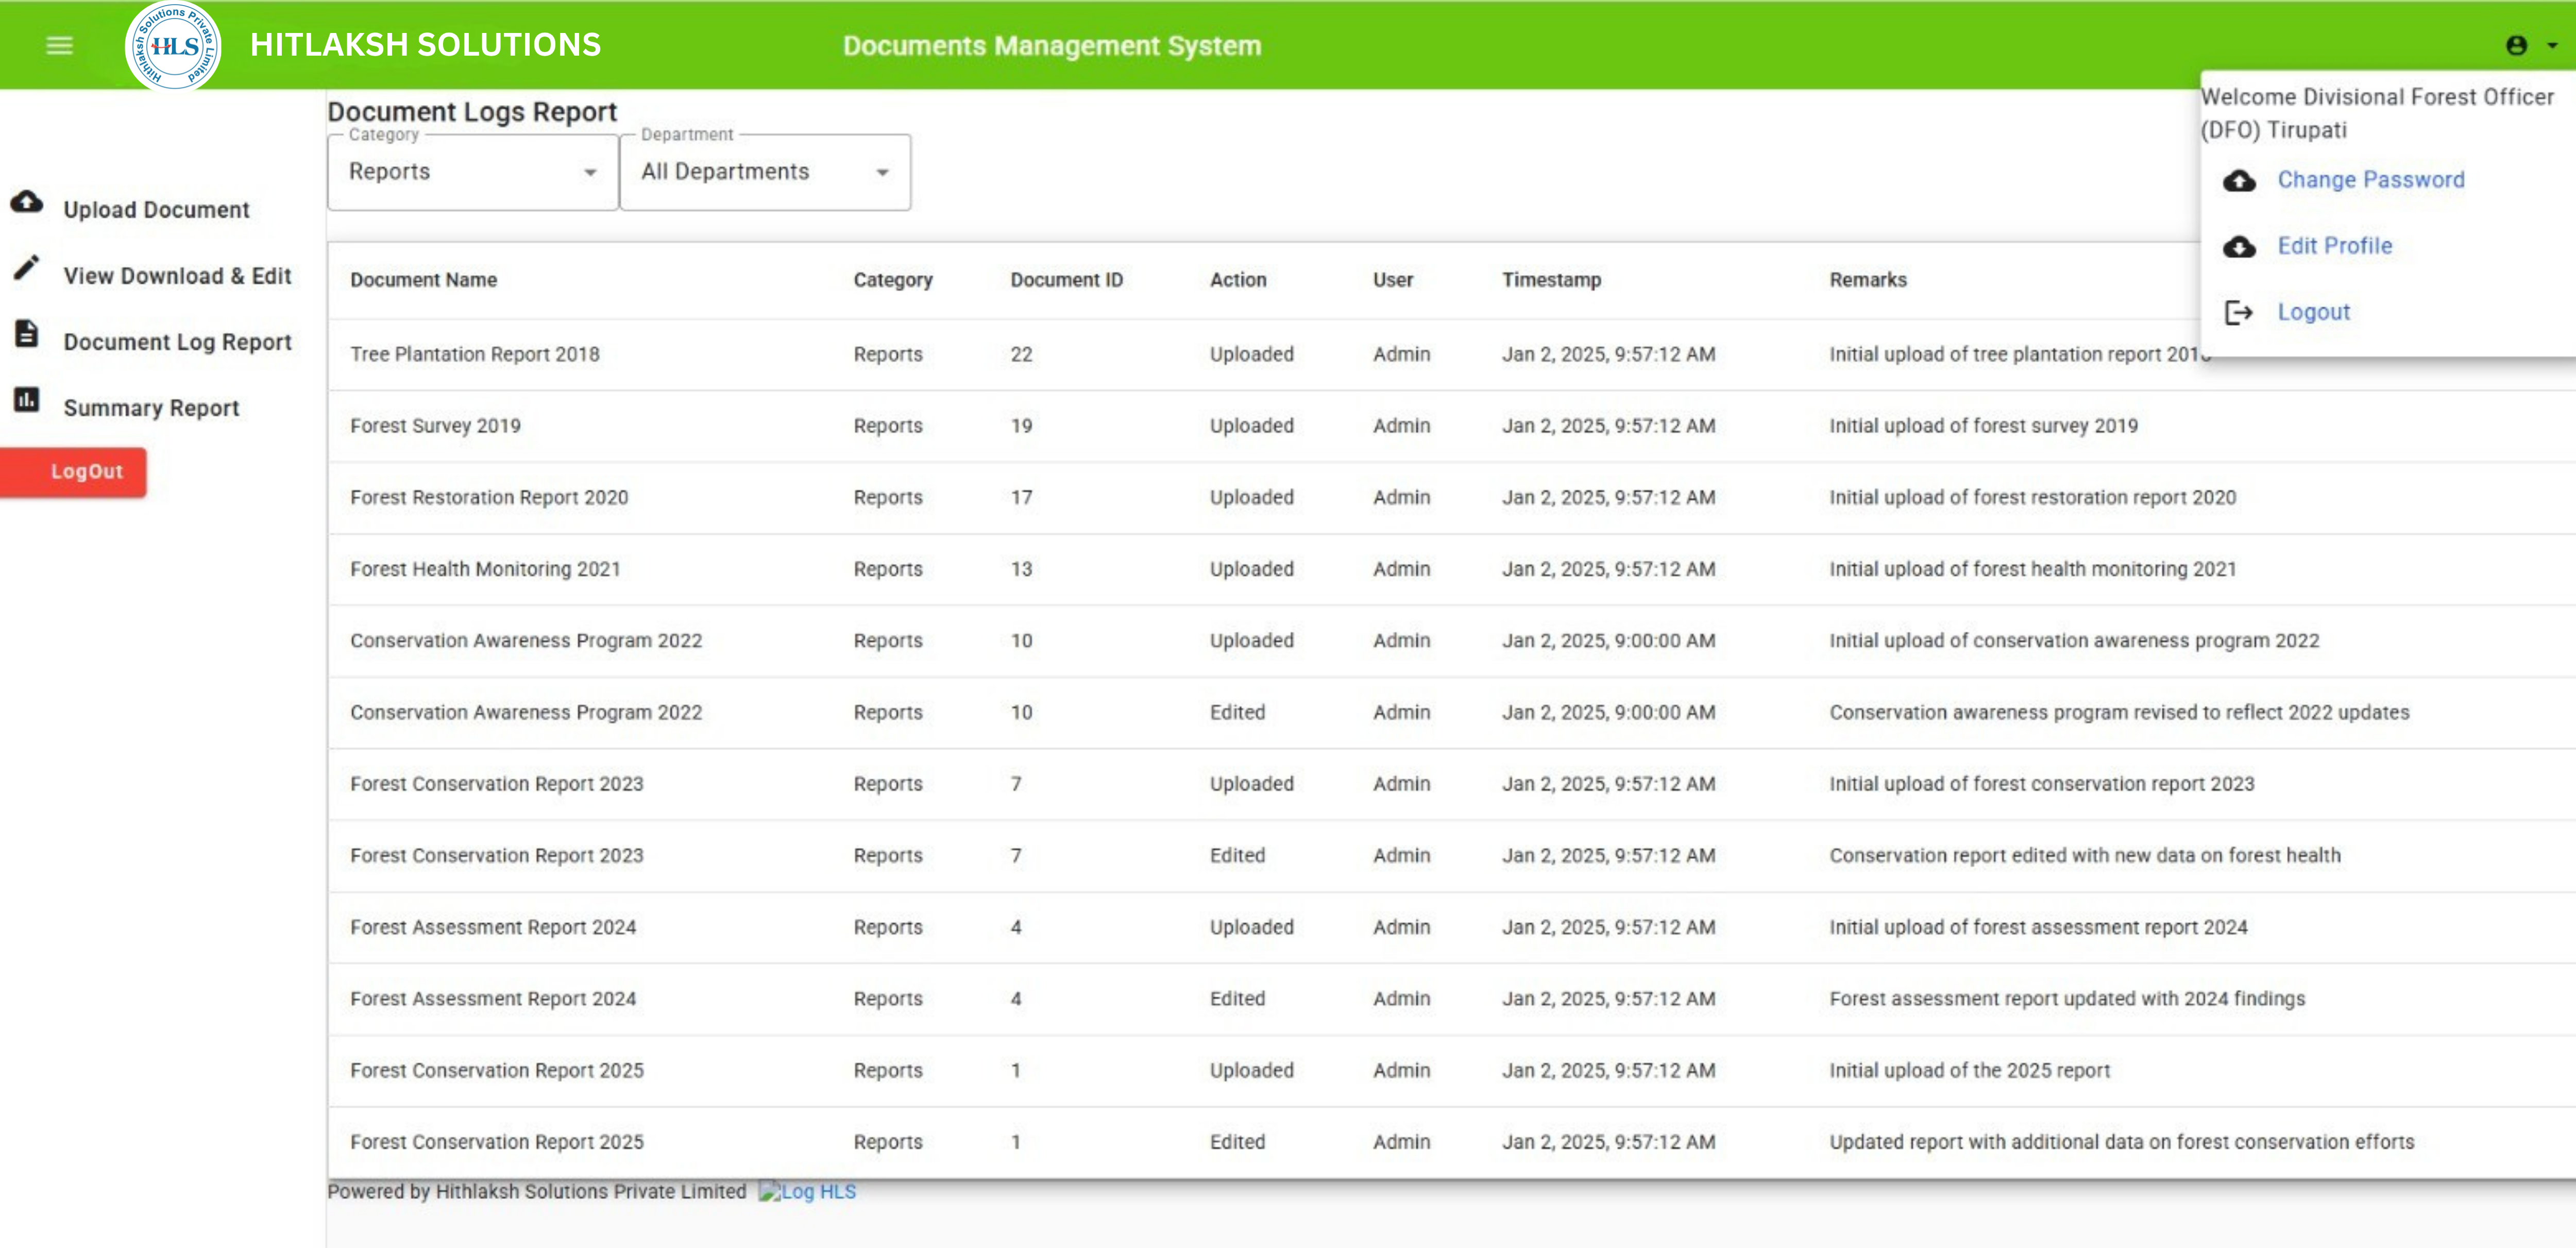Toggle the account menu caret arrow

coord(2552,46)
